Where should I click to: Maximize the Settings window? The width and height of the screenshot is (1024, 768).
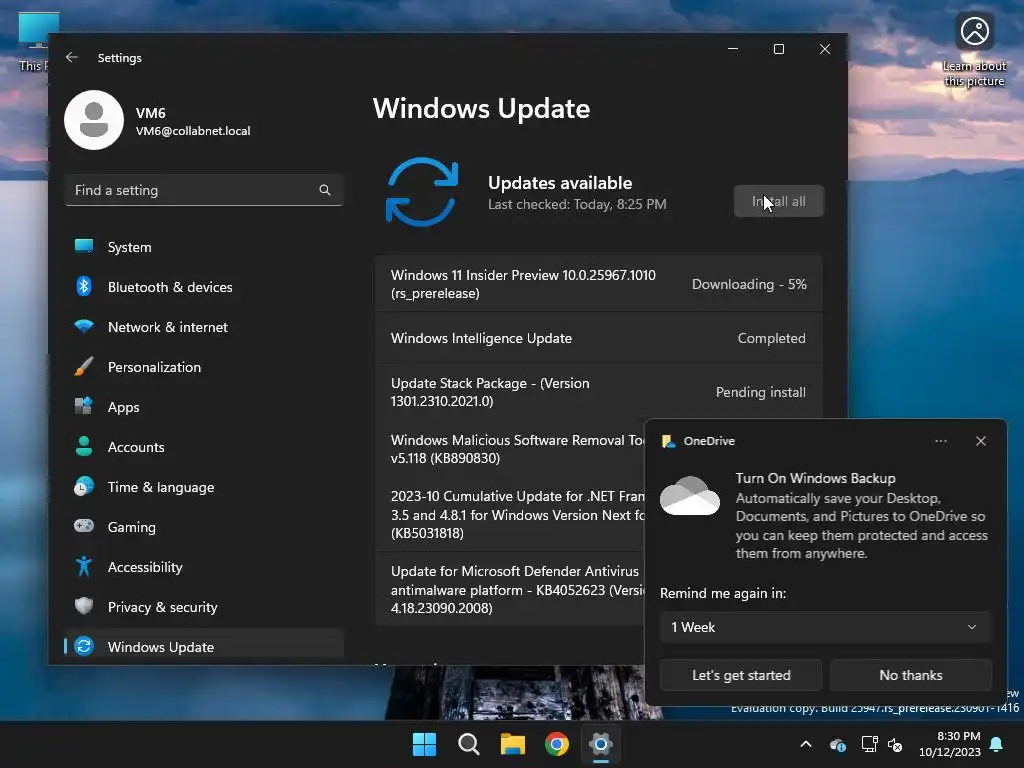coord(778,49)
